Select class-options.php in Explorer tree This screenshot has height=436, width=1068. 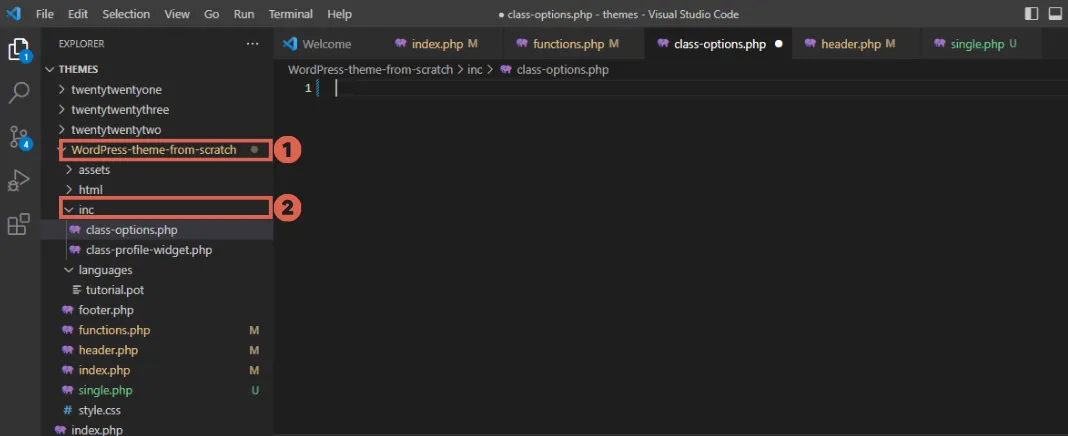click(157, 230)
